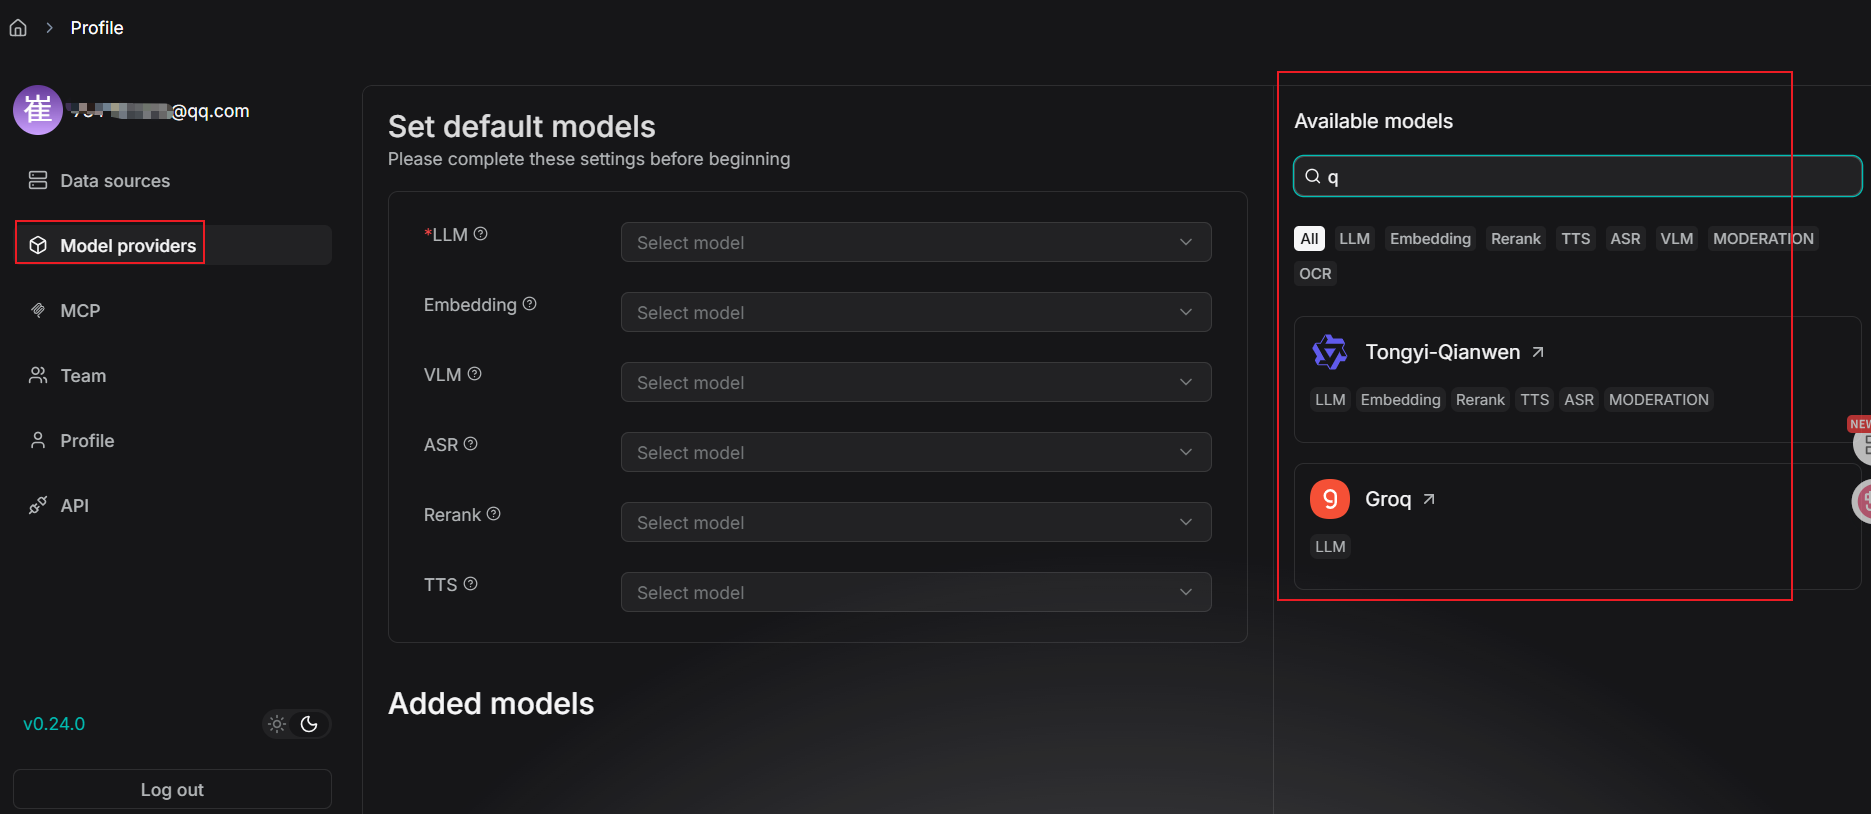
Task: Click the Added models heading
Action: [x=491, y=704]
